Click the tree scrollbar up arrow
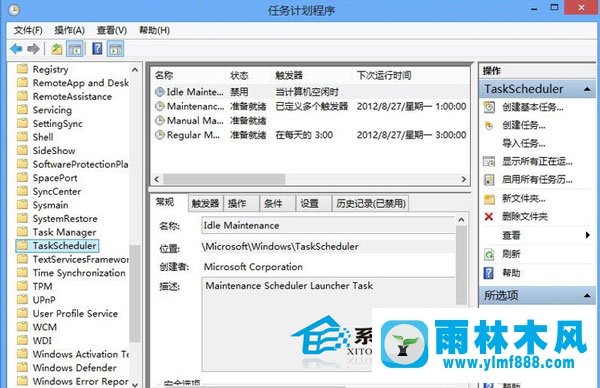Viewport: 600px width, 388px height. (135, 70)
